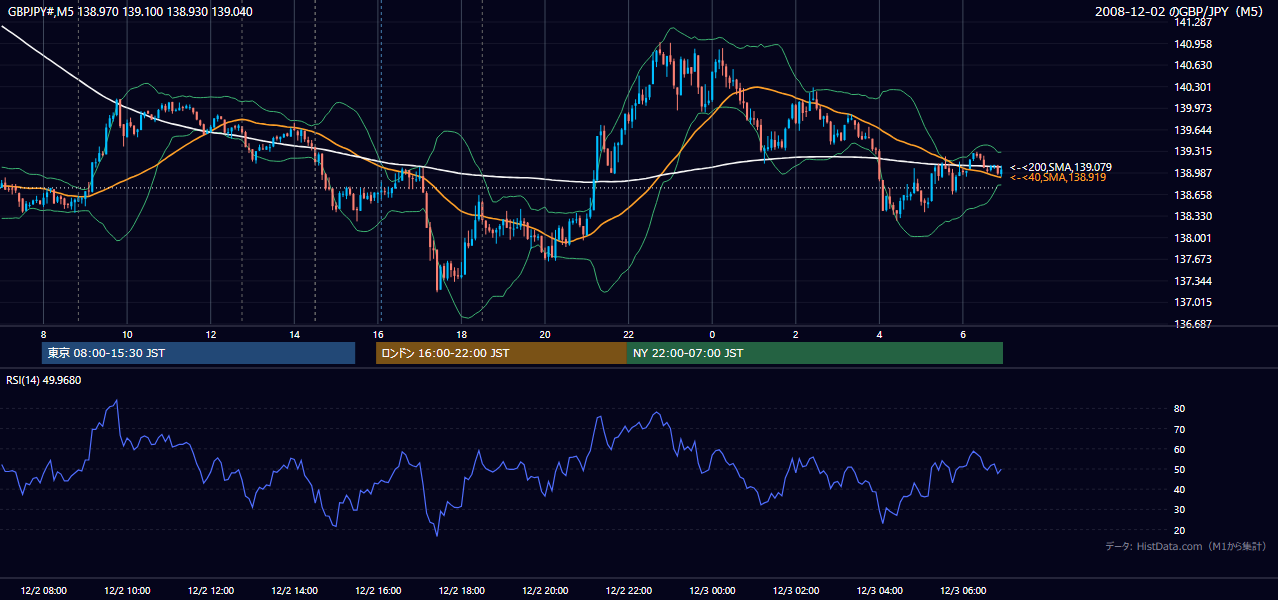Click the 137.673 price axis value
Viewport: 1278px width, 600px height.
pyautogui.click(x=1191, y=259)
